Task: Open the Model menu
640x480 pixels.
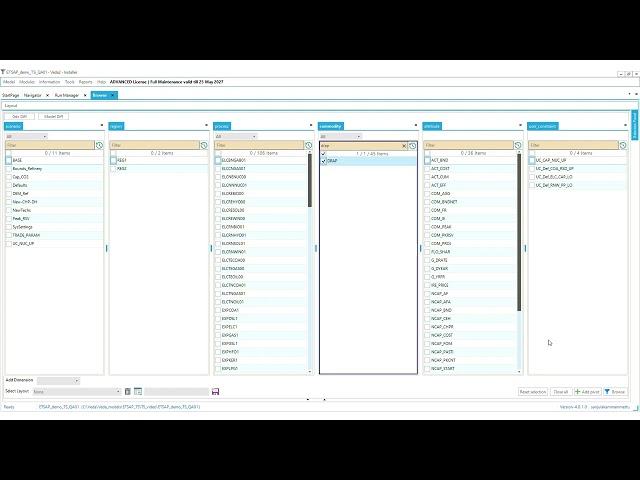Action: pyautogui.click(x=9, y=82)
